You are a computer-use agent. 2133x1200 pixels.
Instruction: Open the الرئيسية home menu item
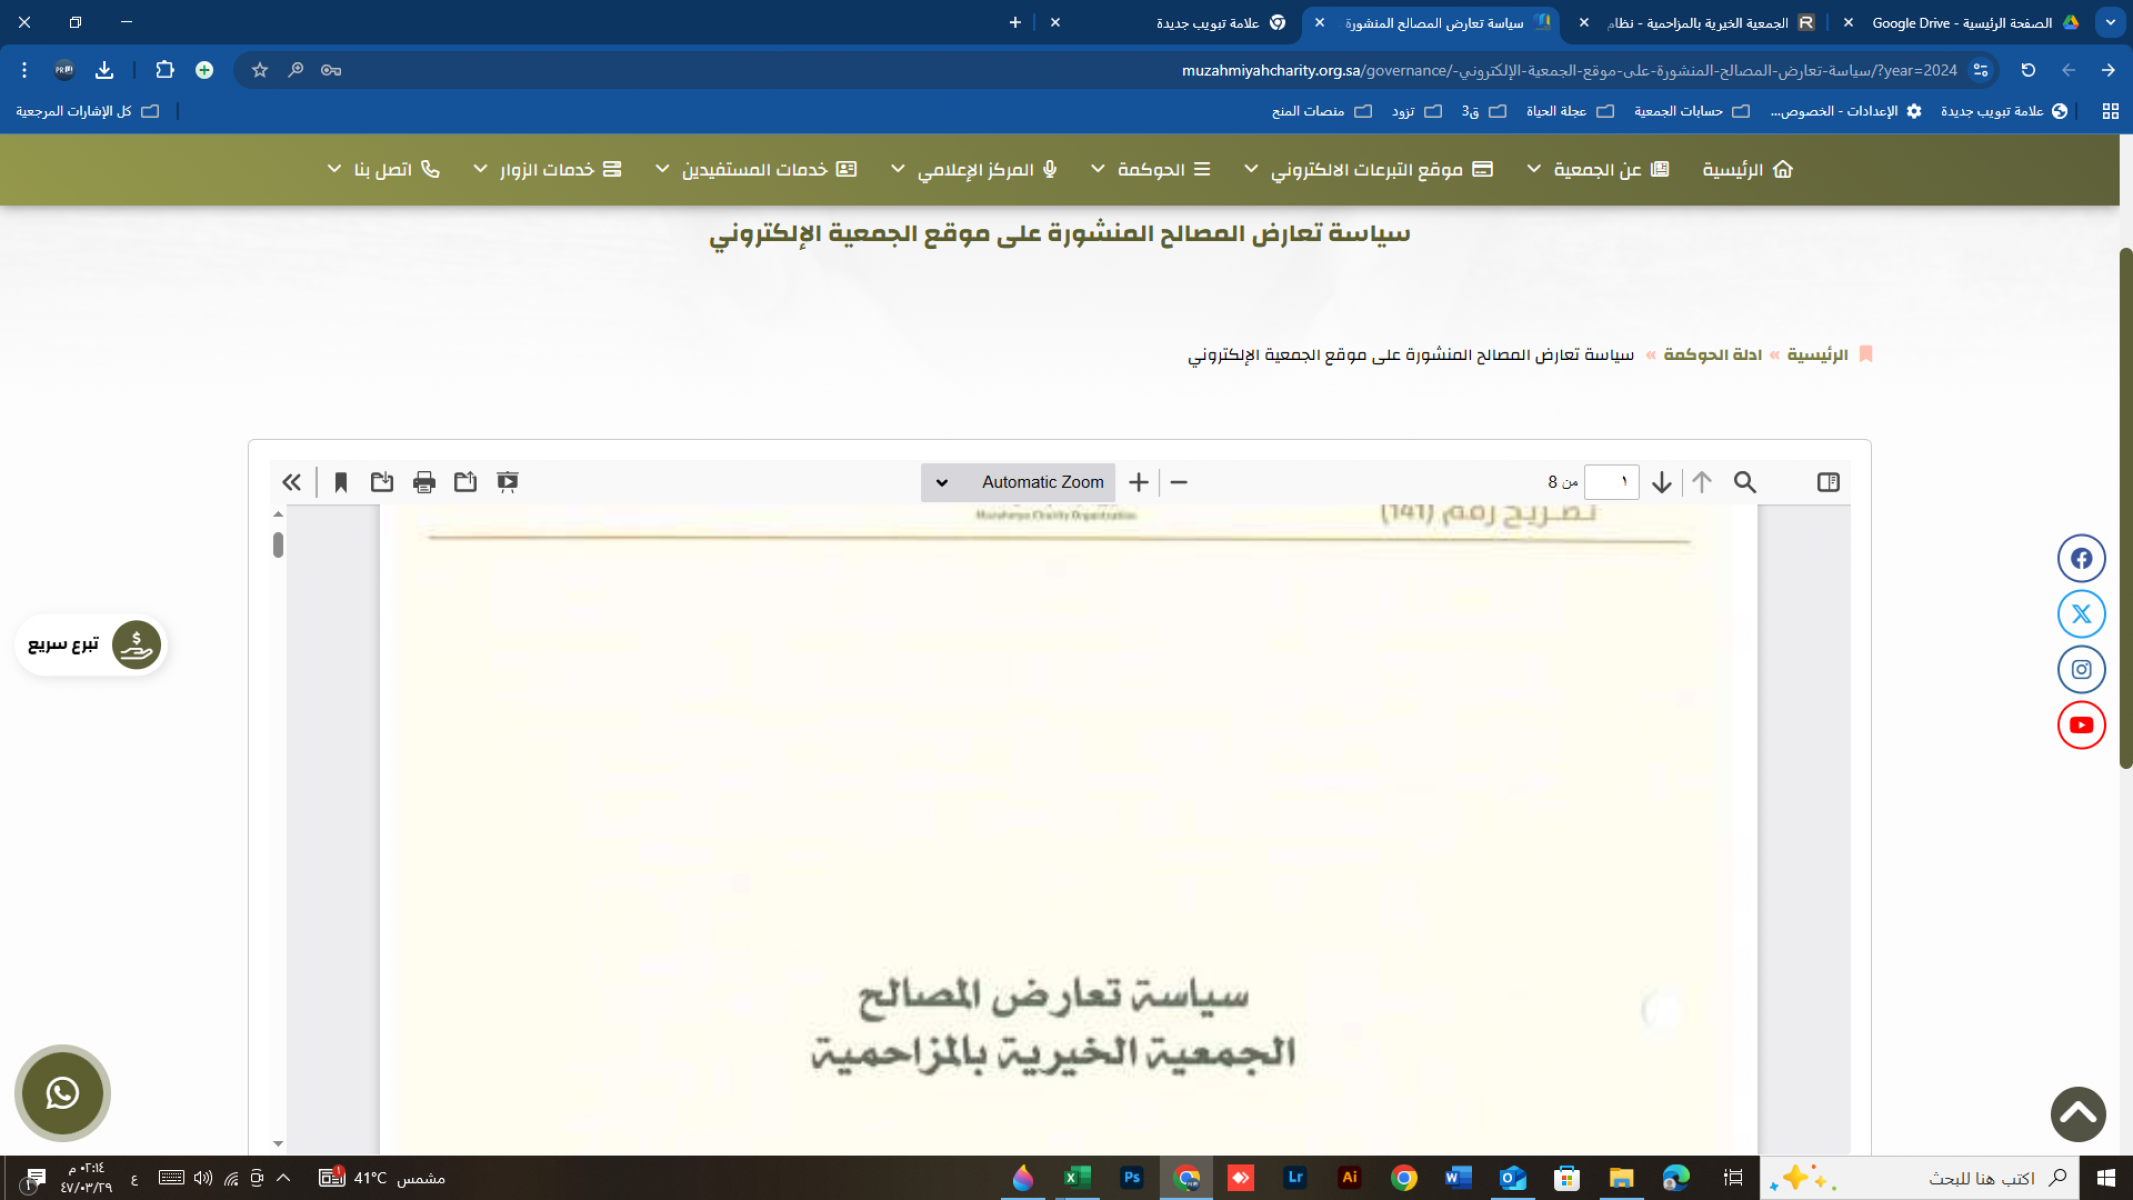click(x=1747, y=169)
